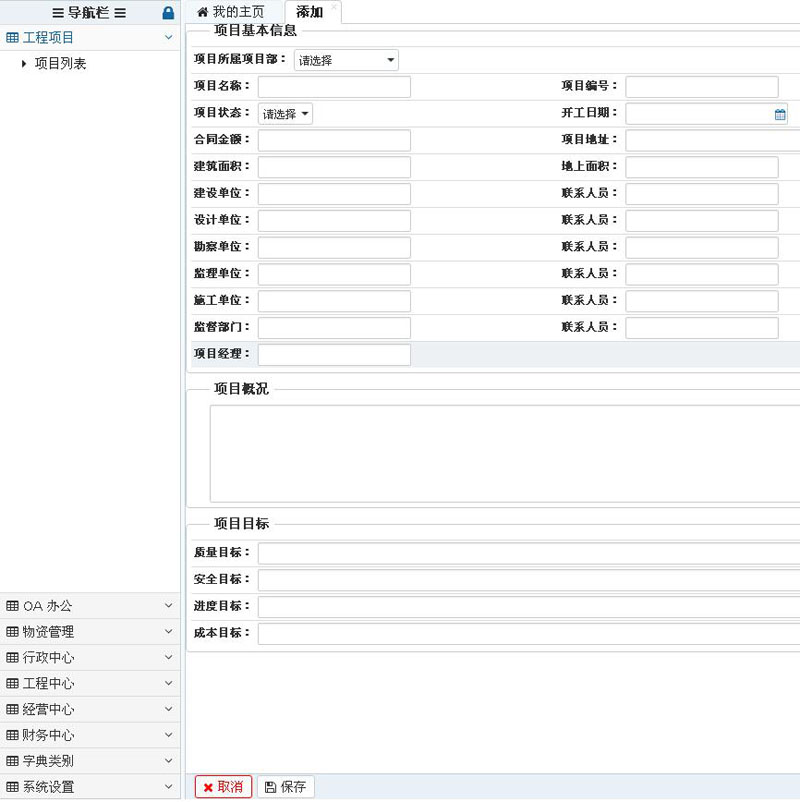Select the 质量目标 input field

528,553
